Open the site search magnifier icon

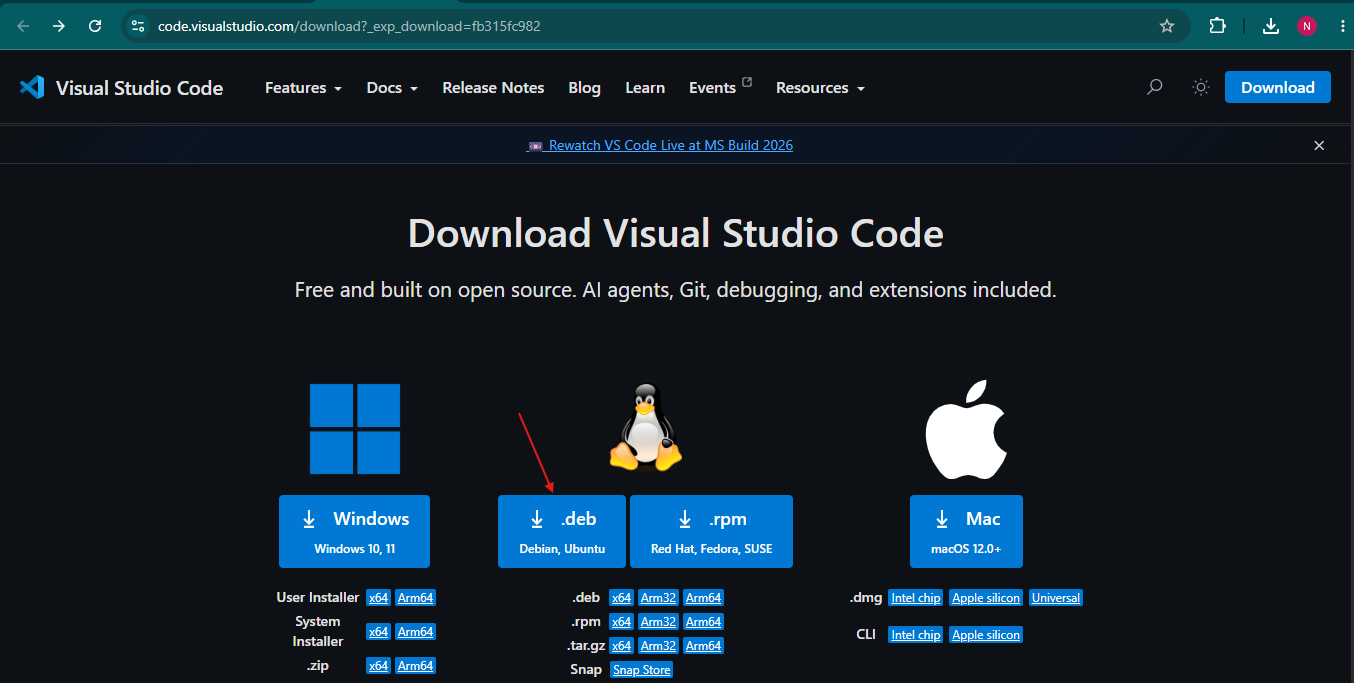(x=1154, y=88)
